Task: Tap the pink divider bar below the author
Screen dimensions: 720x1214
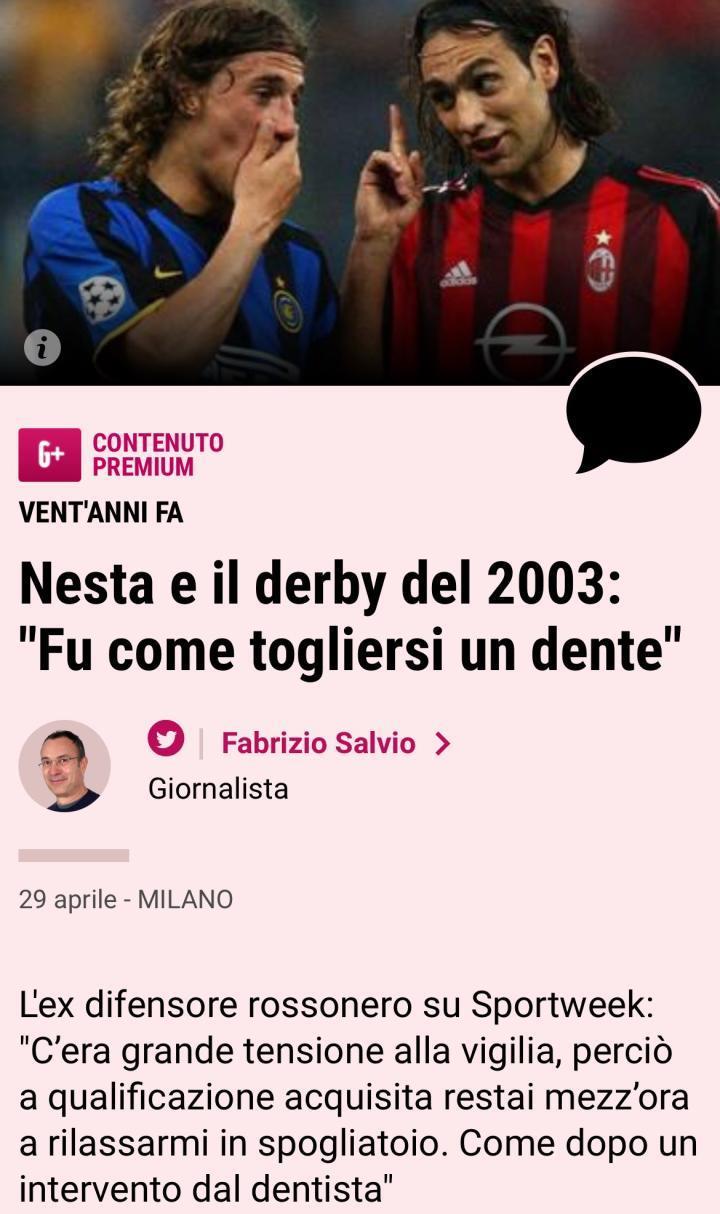Action: click(x=74, y=855)
